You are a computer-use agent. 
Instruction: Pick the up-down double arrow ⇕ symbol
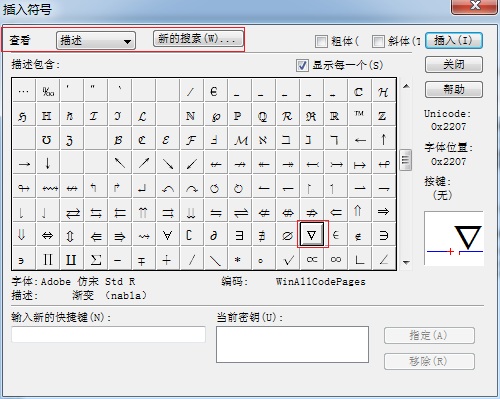coord(72,235)
